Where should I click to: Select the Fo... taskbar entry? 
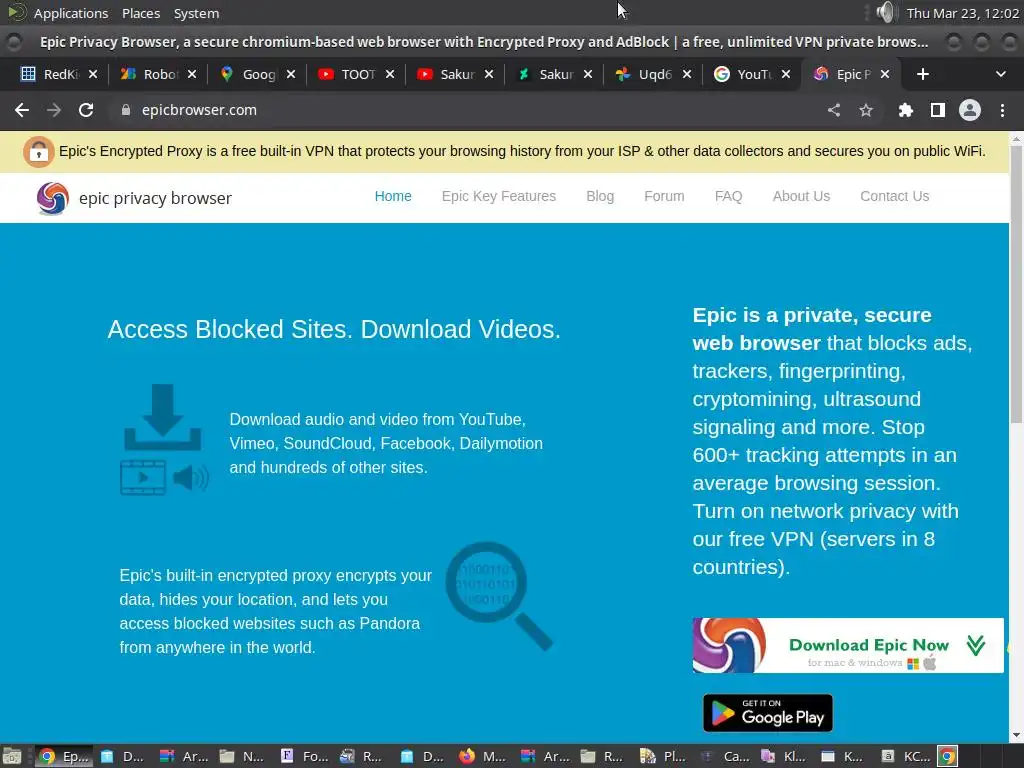pyautogui.click(x=304, y=756)
